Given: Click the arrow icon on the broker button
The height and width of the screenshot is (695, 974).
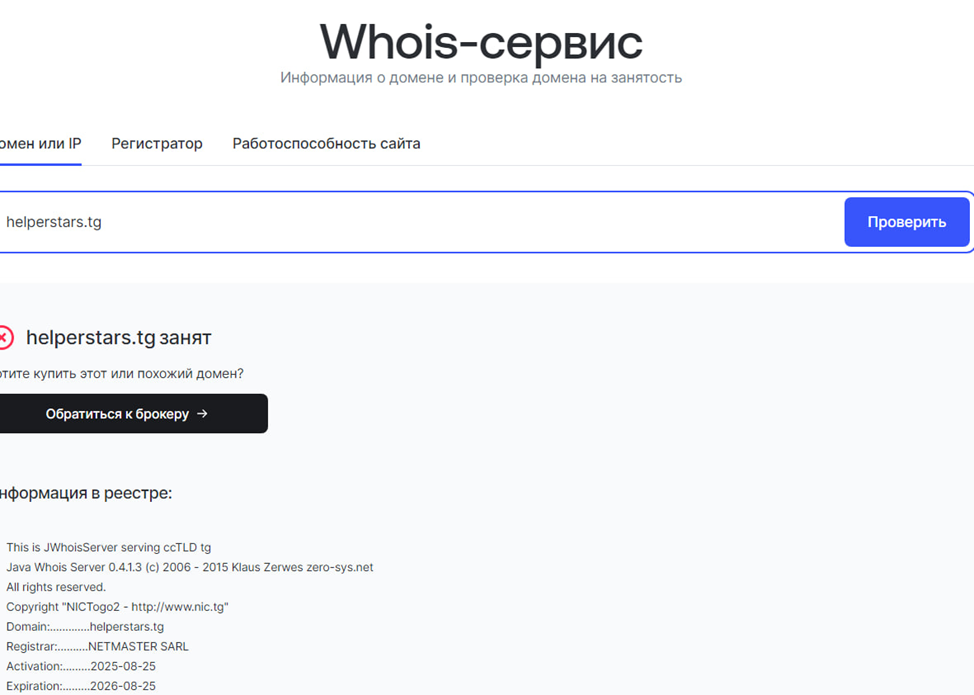Looking at the screenshot, I should click(x=202, y=413).
